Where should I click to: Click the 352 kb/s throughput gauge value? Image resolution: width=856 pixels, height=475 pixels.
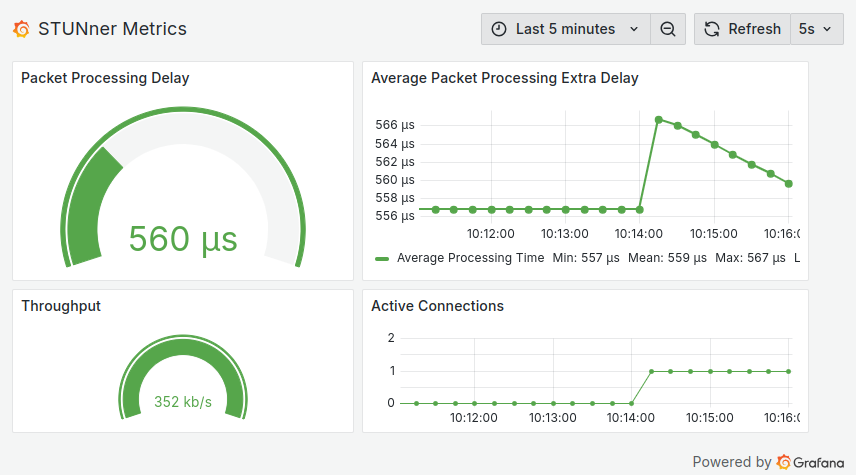click(183, 402)
